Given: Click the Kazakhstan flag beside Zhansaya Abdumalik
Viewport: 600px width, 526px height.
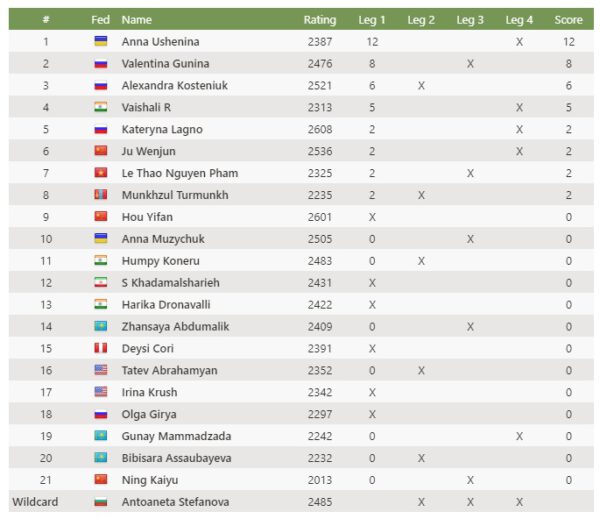Looking at the screenshot, I should click(x=100, y=327).
